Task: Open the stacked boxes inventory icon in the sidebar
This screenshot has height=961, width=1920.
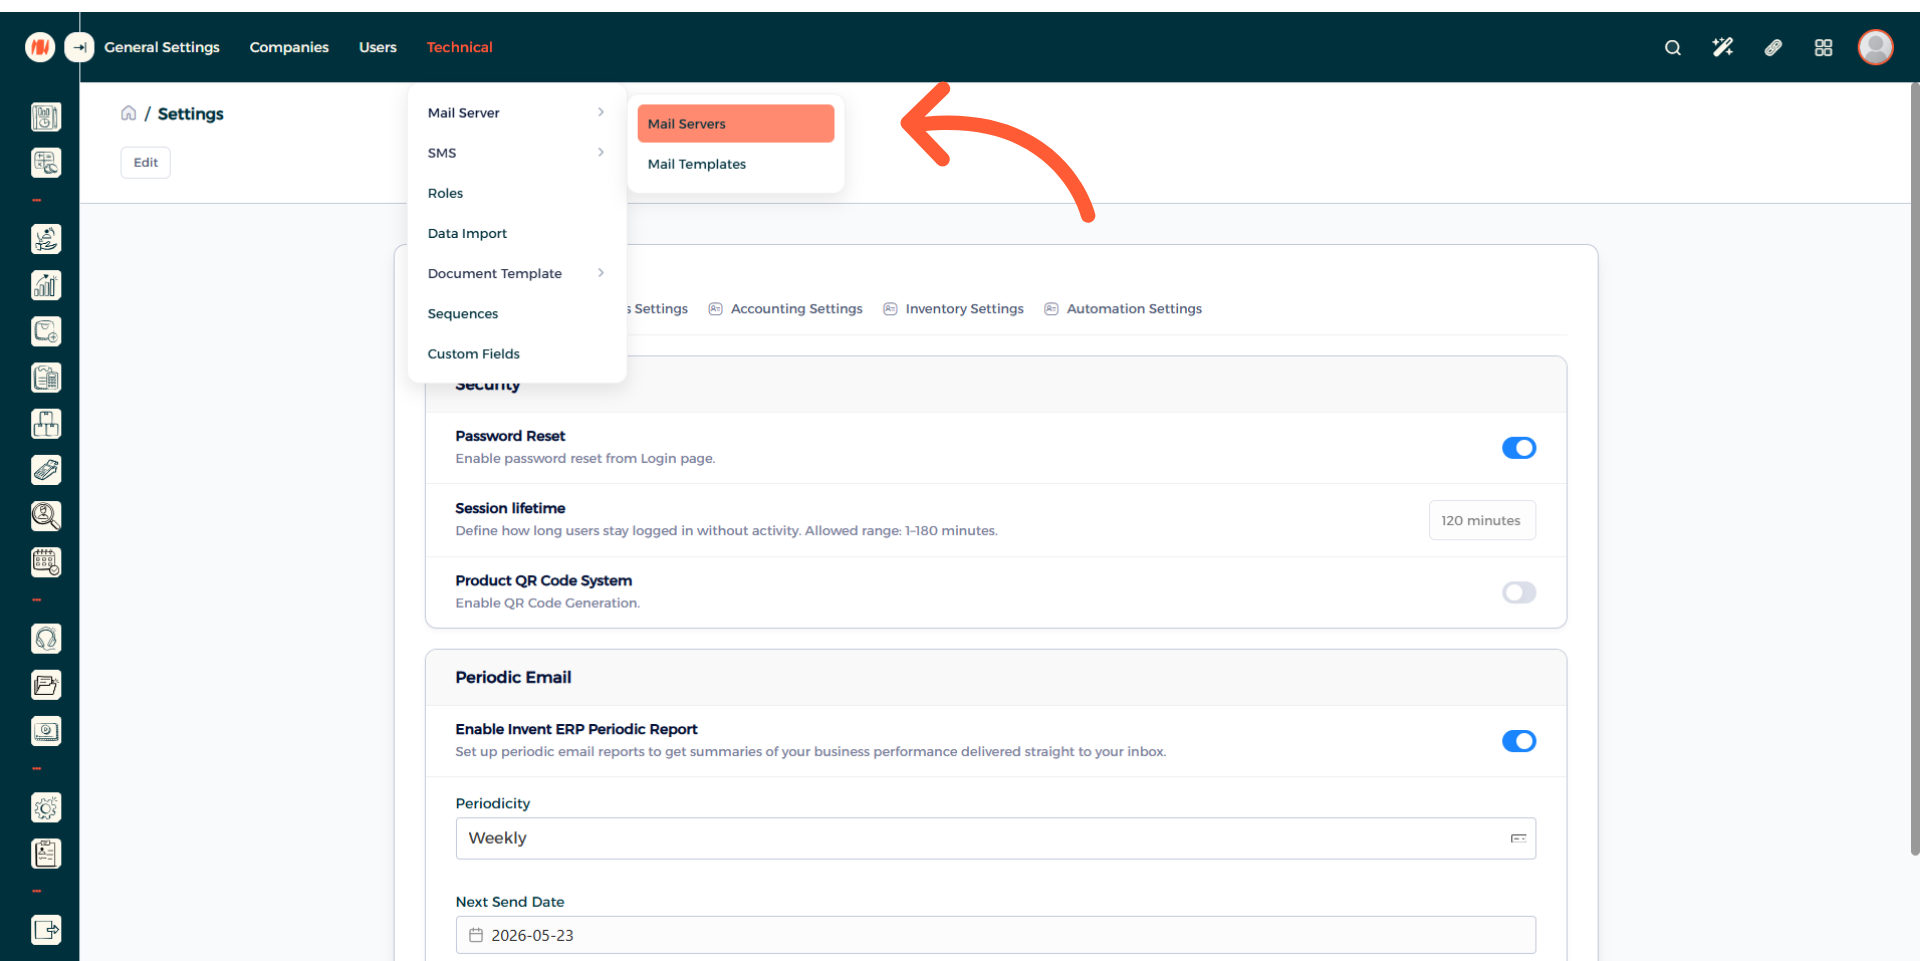Action: (x=46, y=424)
